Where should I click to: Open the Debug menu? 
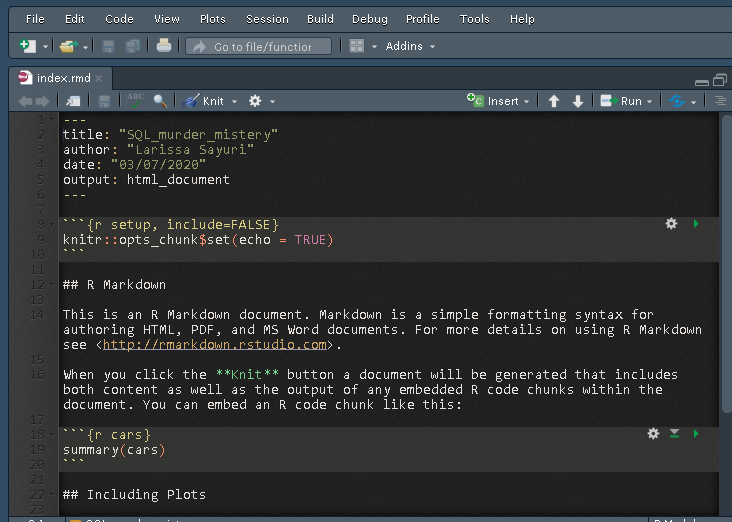[x=370, y=19]
